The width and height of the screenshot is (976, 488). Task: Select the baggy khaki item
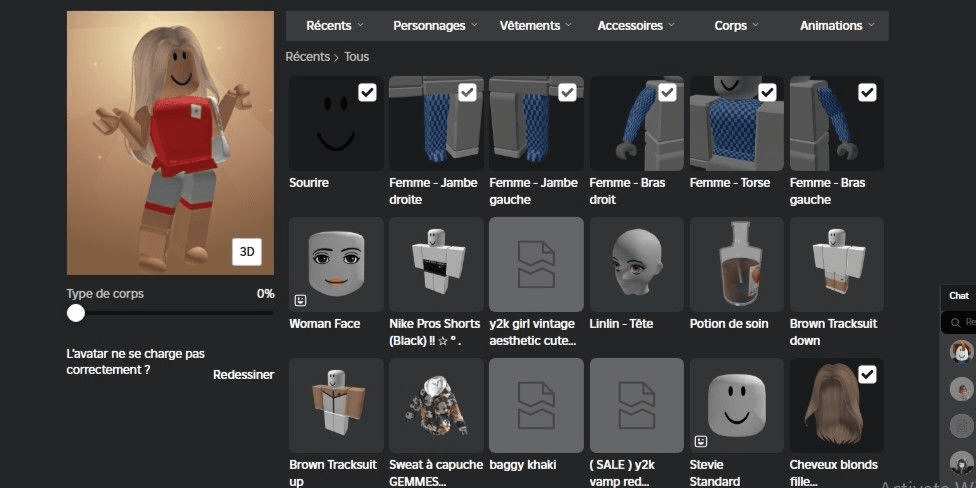click(537, 405)
